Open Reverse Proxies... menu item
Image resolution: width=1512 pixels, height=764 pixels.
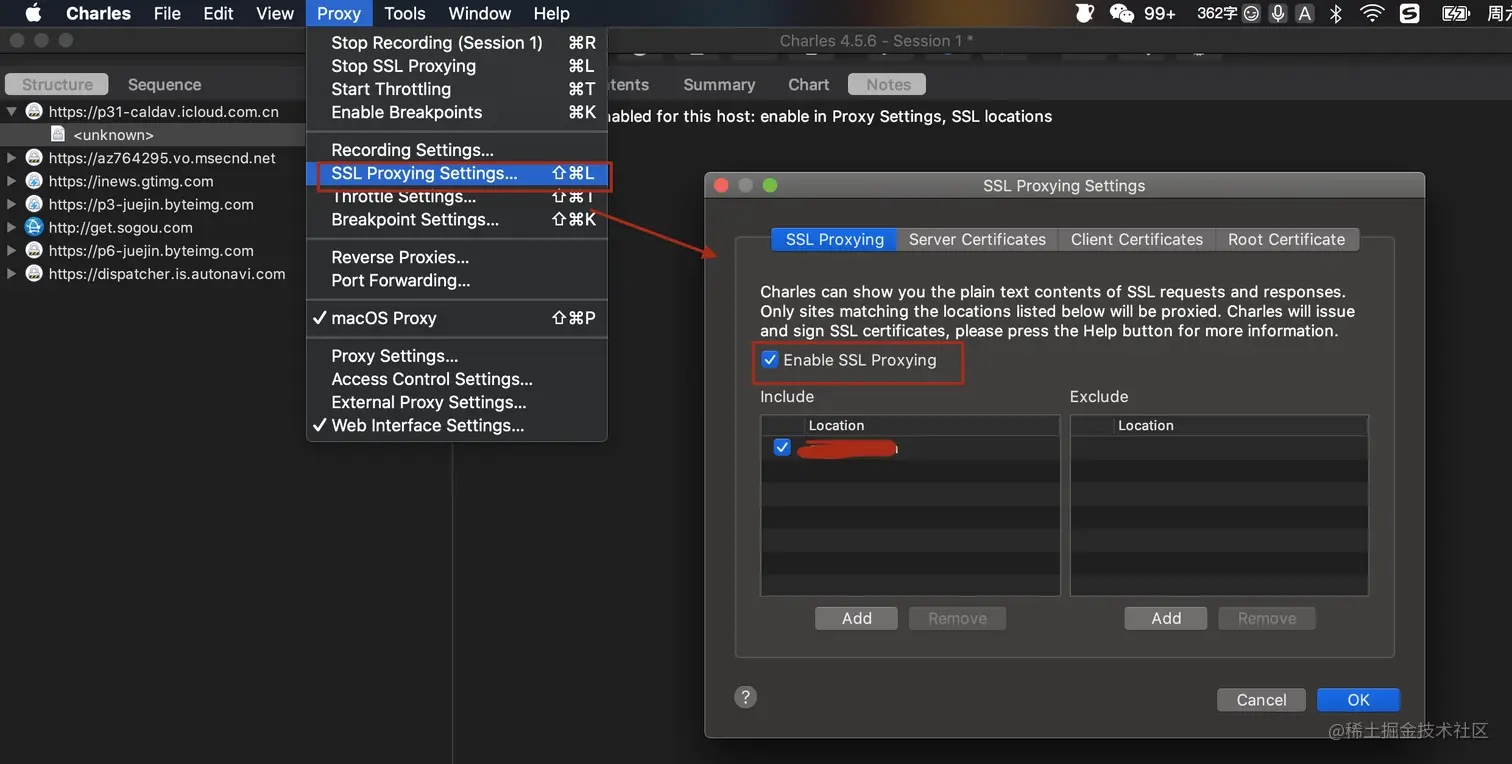(x=456, y=257)
